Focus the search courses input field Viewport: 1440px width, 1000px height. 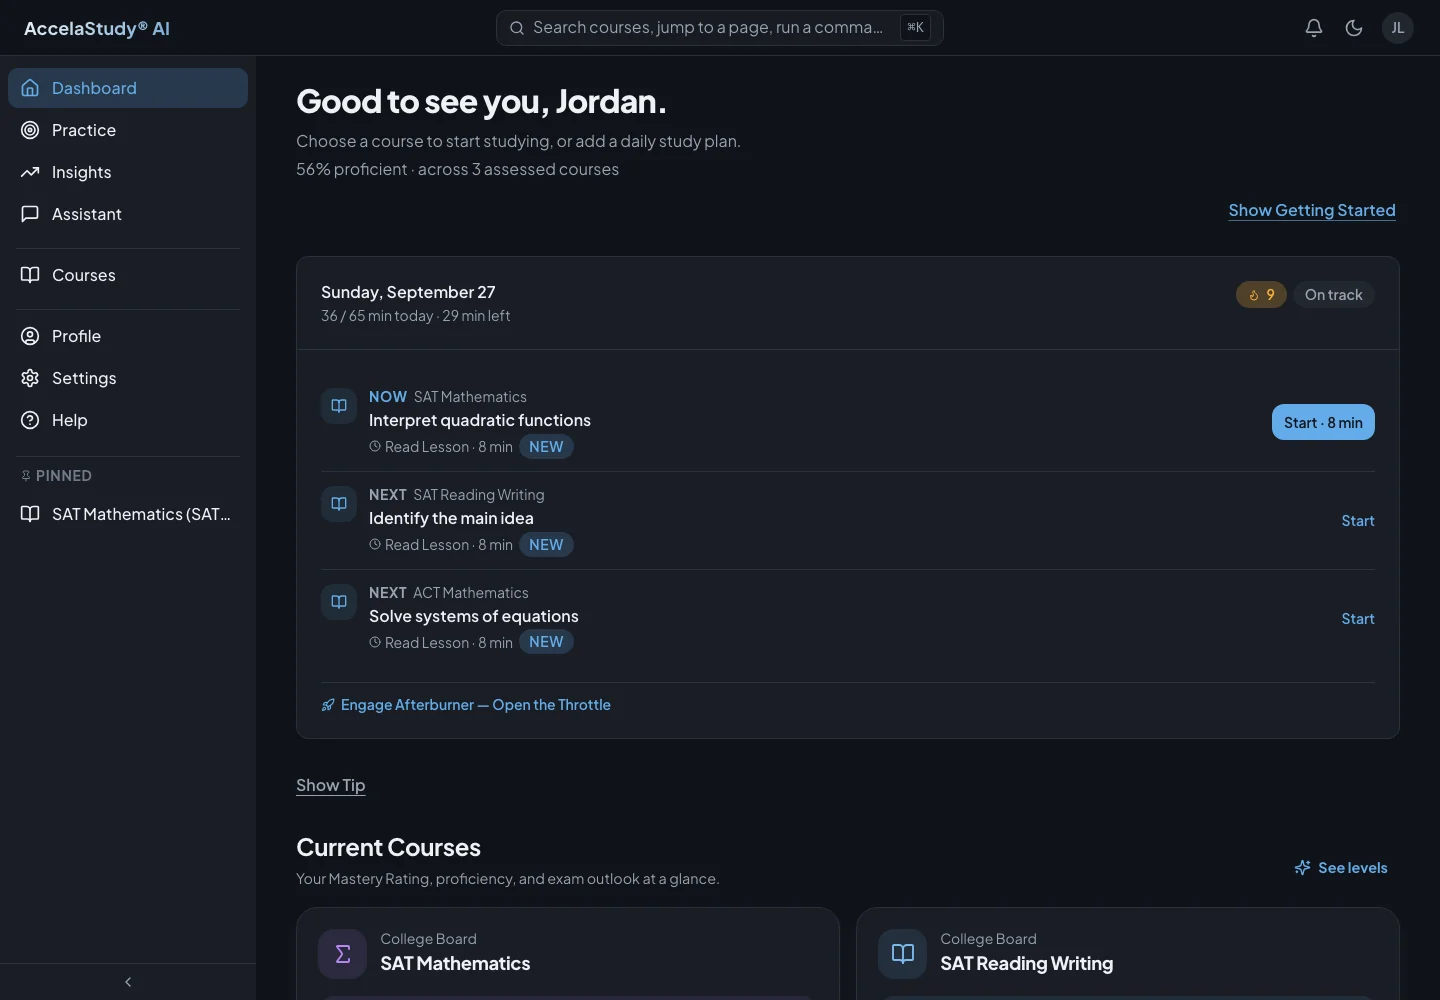719,28
